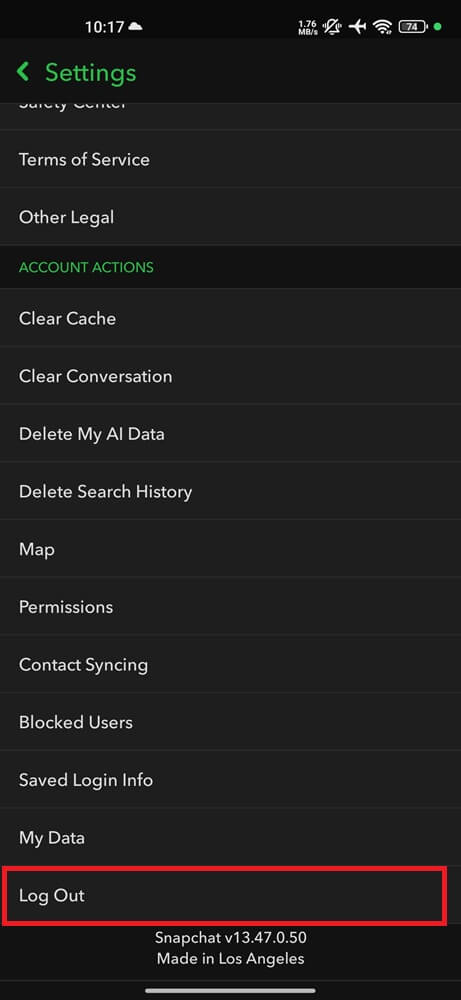Tap the cloud weather icon by clock
The height and width of the screenshot is (1000, 461).
(x=135, y=27)
